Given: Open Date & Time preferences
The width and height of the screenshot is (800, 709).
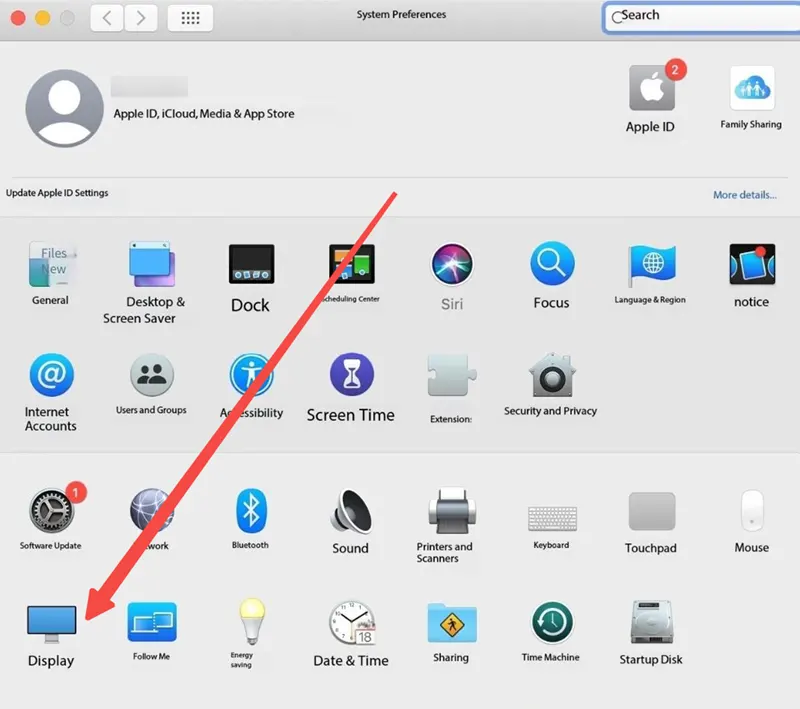Looking at the screenshot, I should pos(350,622).
